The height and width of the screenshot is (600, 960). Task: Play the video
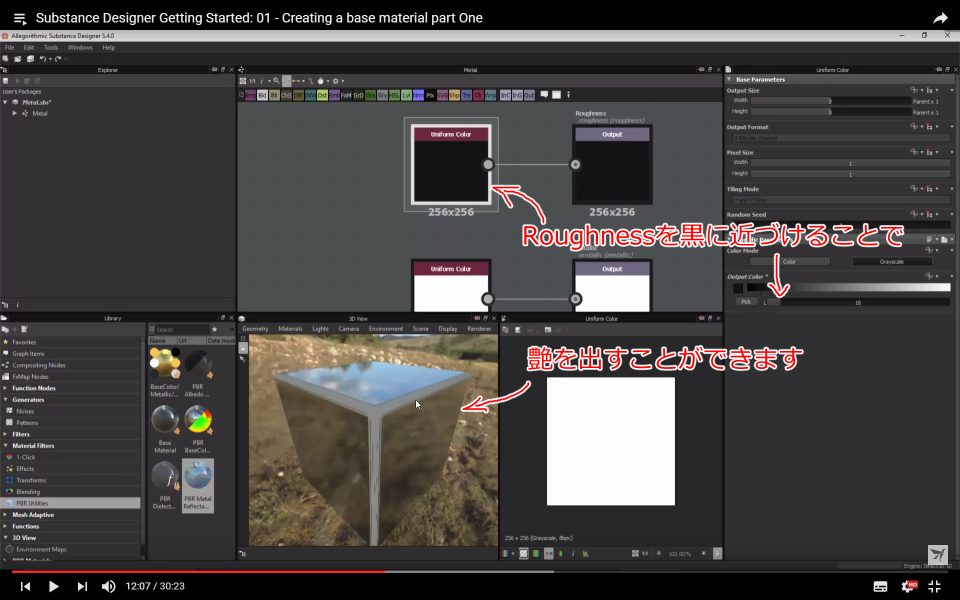click(x=53, y=587)
